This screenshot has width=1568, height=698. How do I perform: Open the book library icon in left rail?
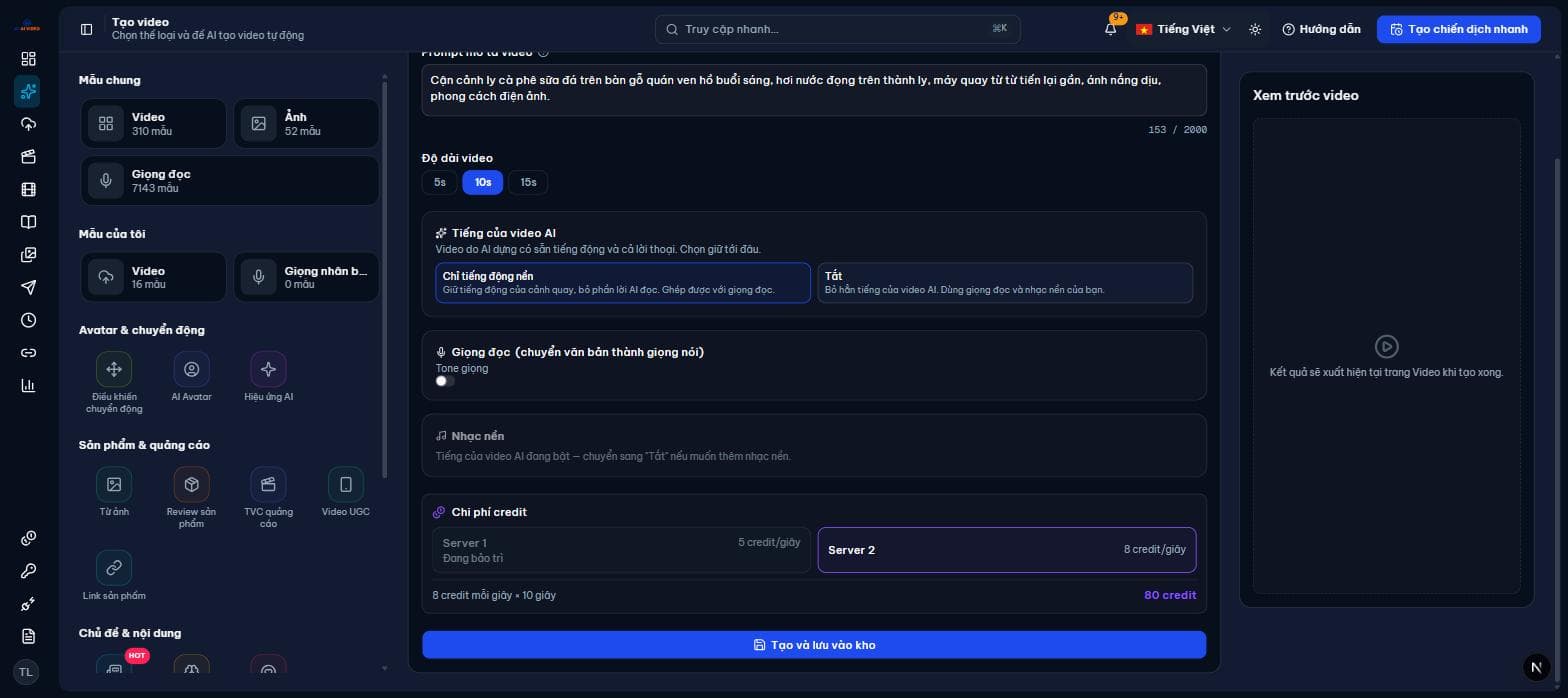[x=28, y=222]
